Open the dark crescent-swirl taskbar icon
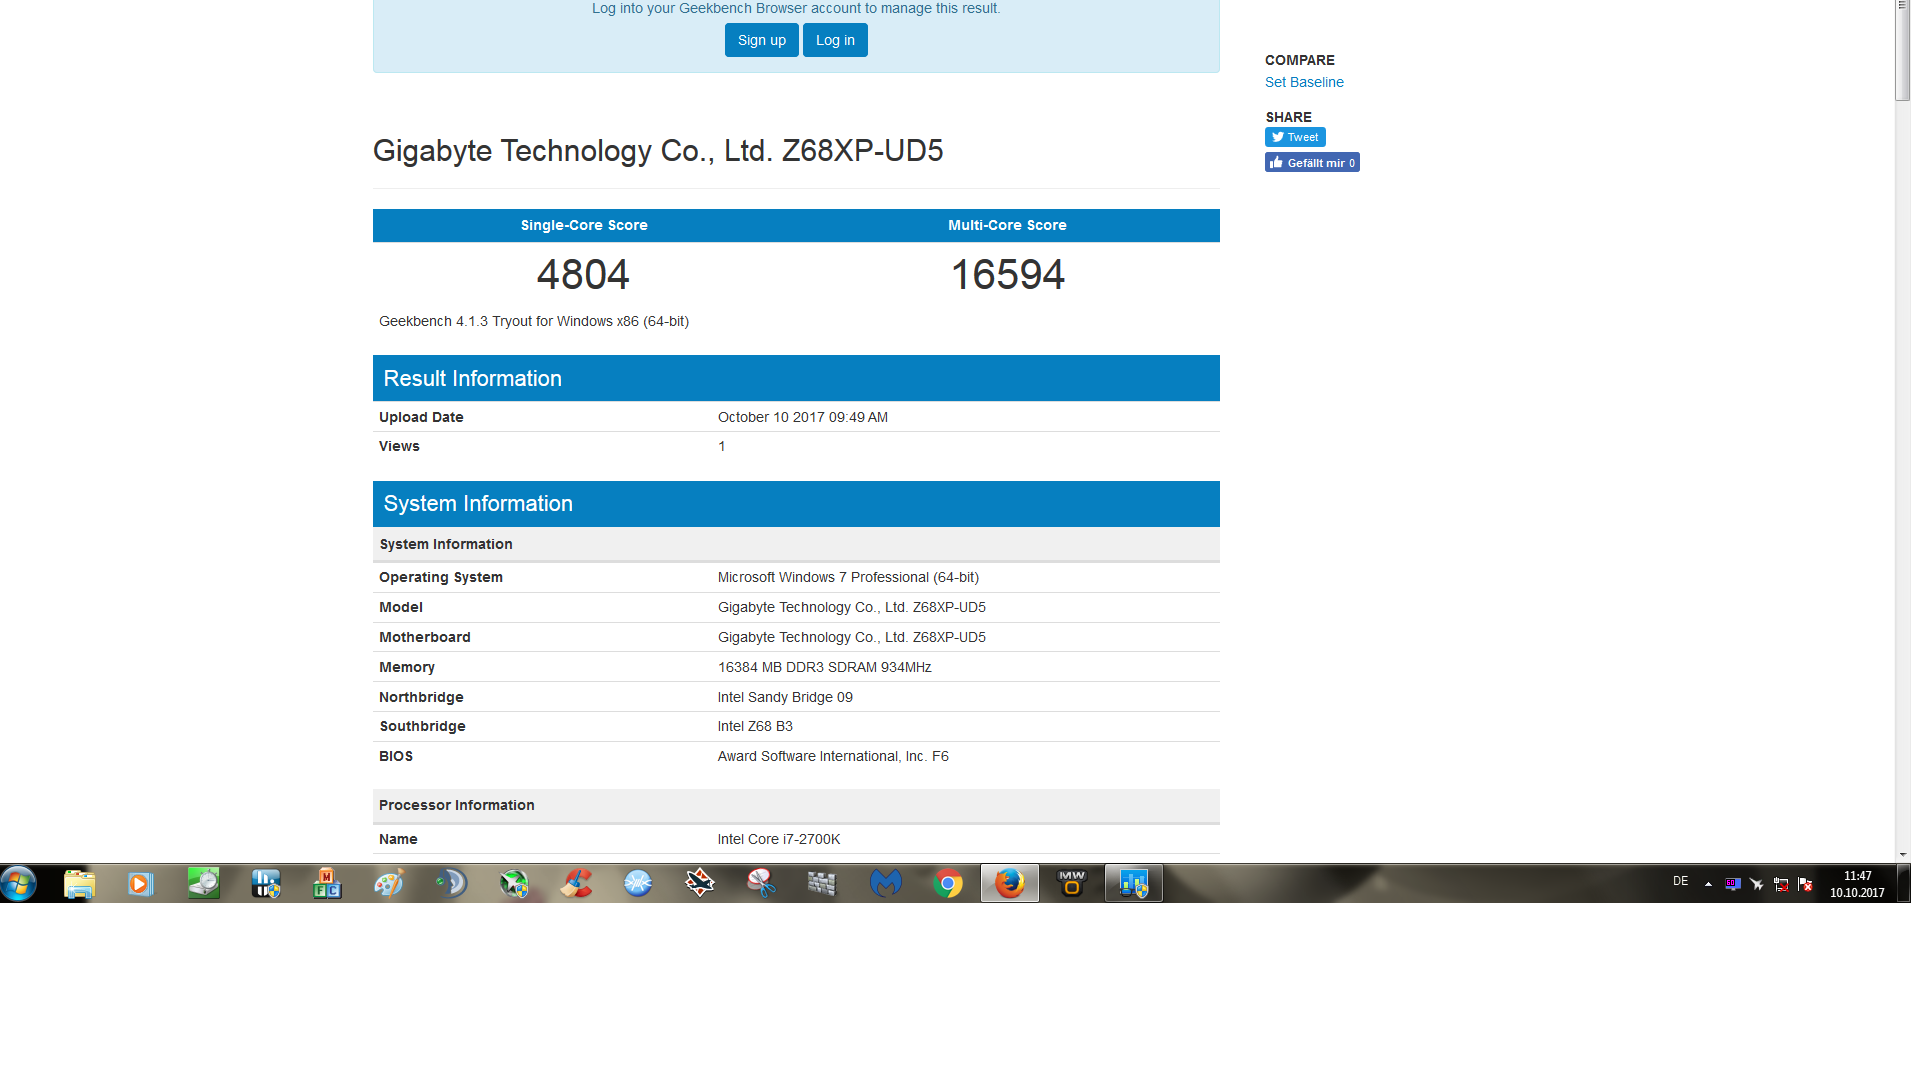The width and height of the screenshot is (1920, 1080). click(452, 884)
